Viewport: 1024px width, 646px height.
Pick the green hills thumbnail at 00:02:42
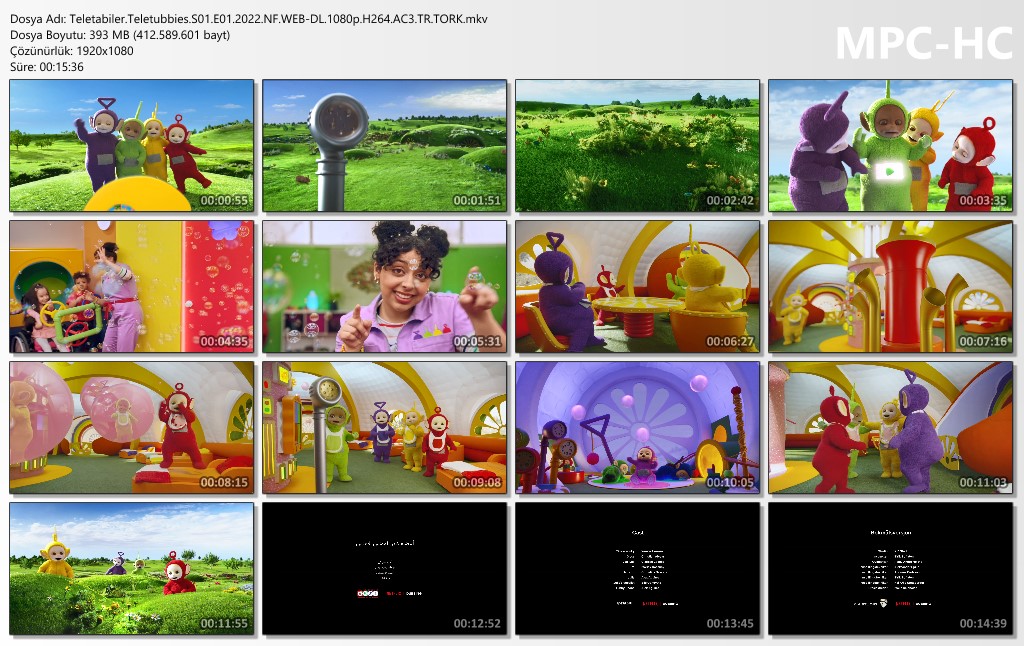click(637, 146)
